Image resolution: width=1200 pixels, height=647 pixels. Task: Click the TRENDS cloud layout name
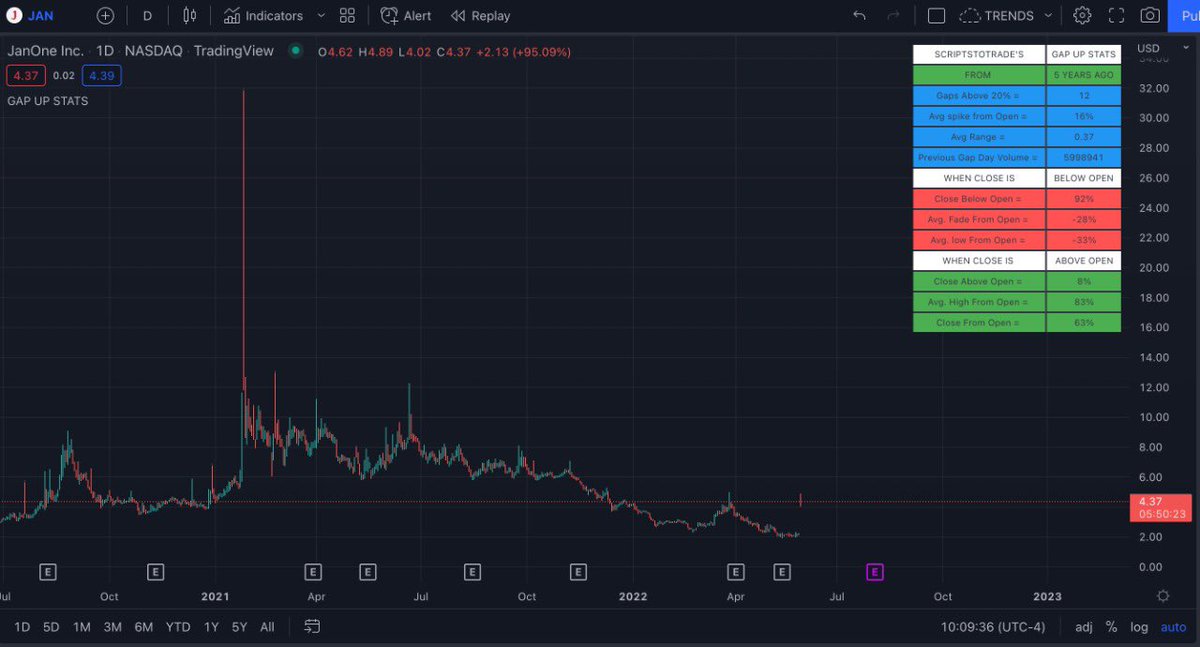(x=997, y=16)
